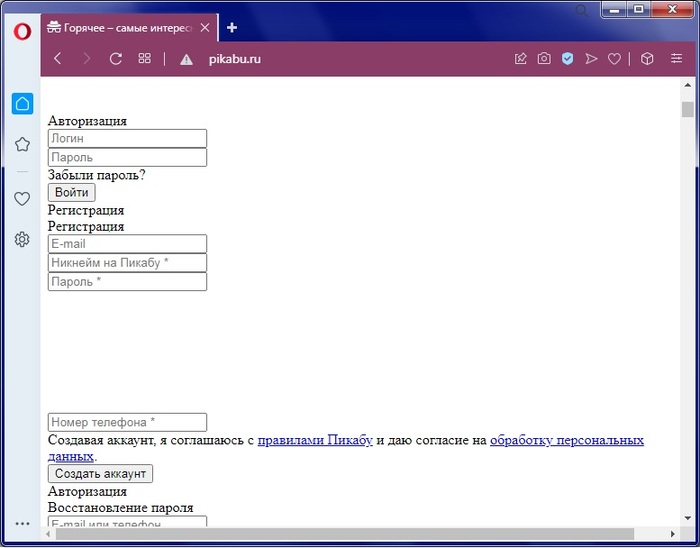The image size is (700, 548).
Task: Click the top Авторизация heading
Action: tap(87, 121)
